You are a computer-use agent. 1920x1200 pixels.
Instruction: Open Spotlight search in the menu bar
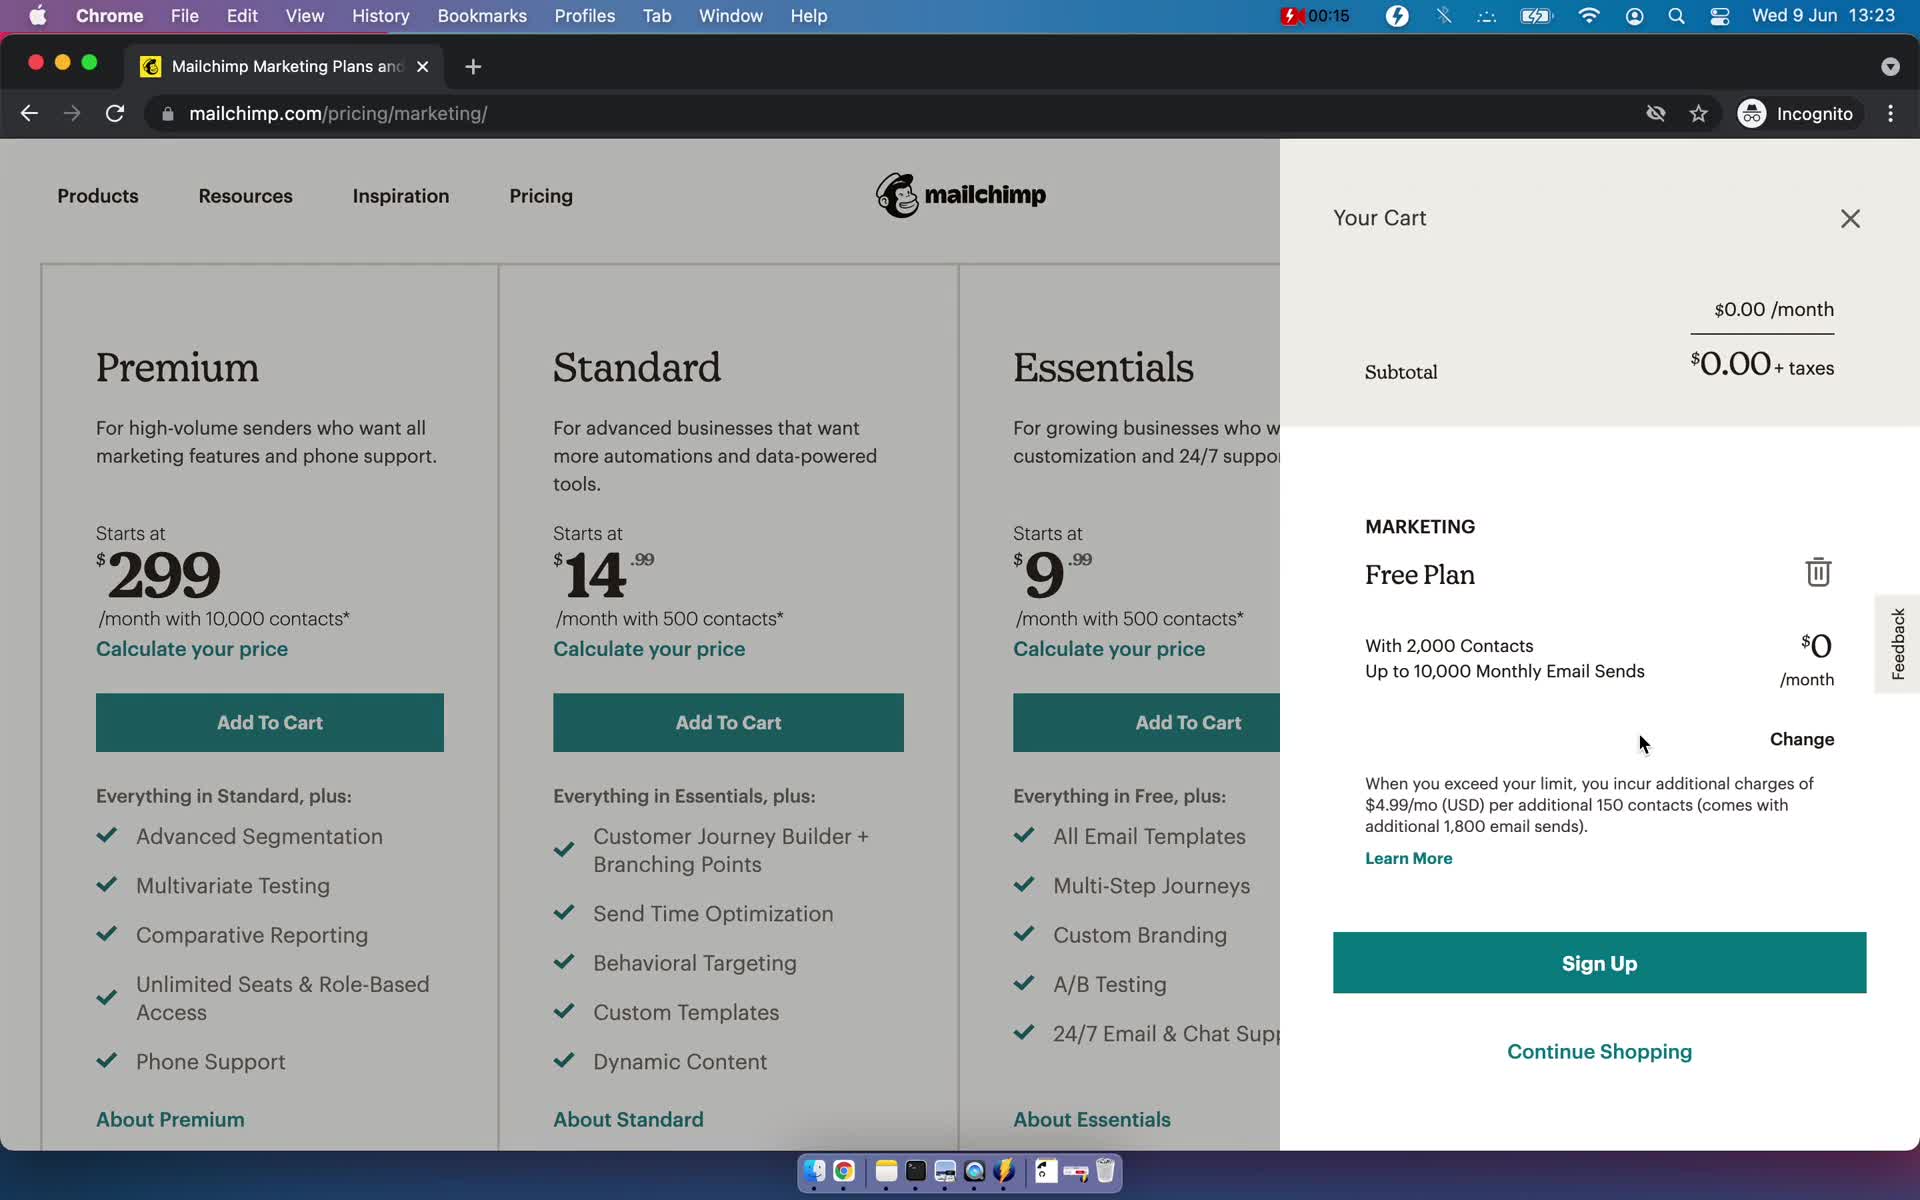pos(1677,16)
